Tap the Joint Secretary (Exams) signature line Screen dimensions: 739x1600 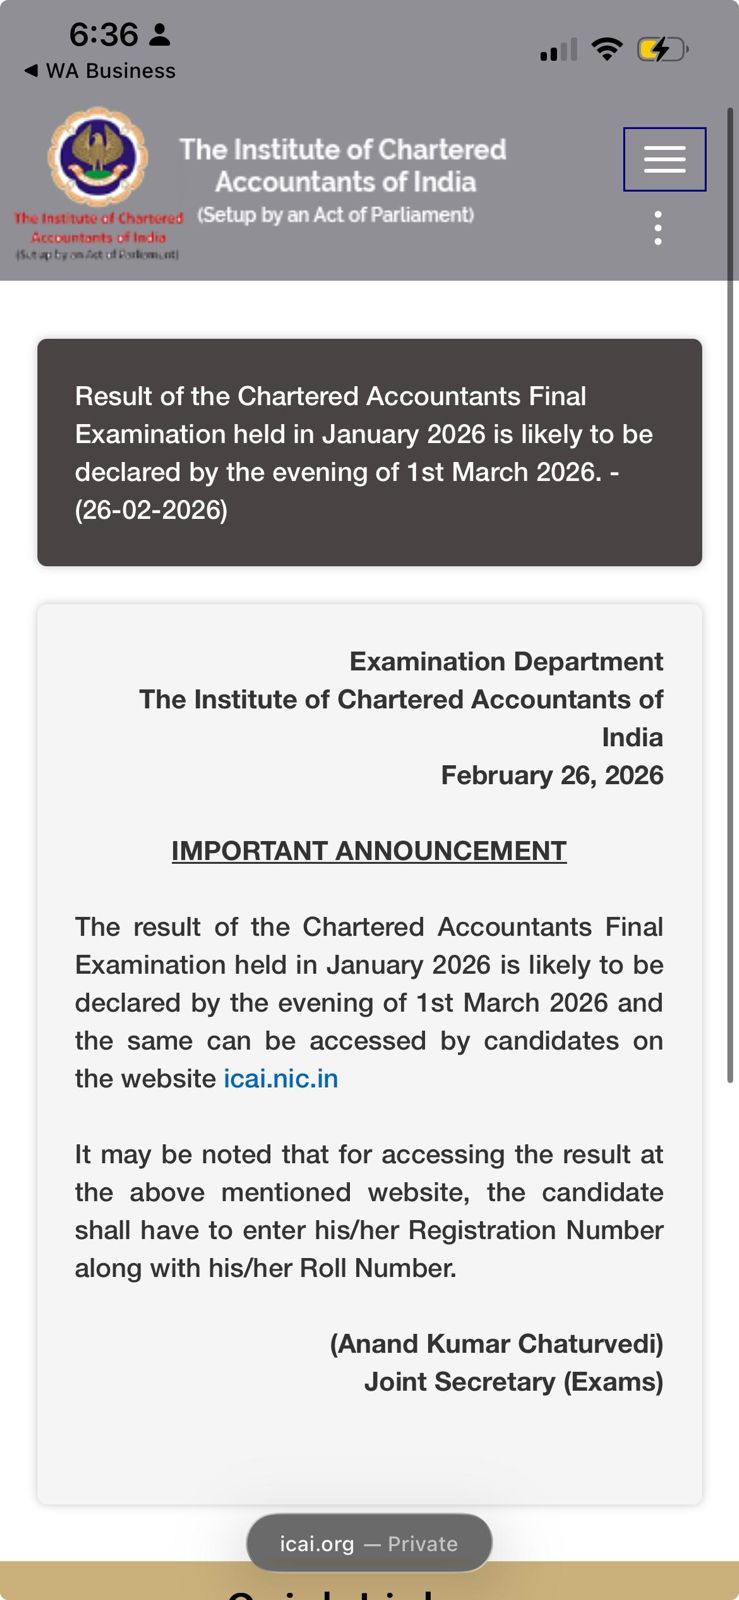[512, 1381]
